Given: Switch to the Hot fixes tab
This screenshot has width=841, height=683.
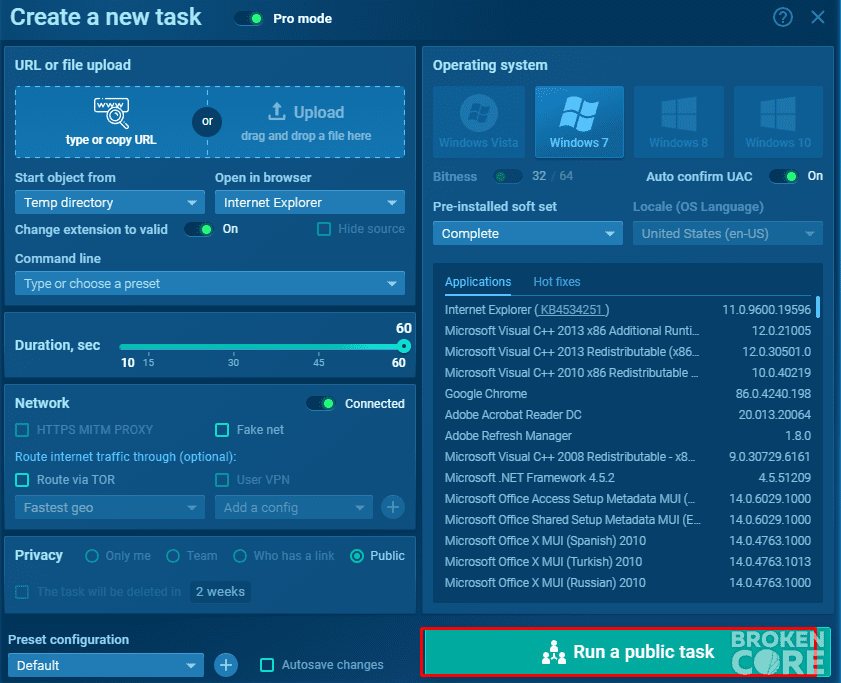Looking at the screenshot, I should coord(557,282).
